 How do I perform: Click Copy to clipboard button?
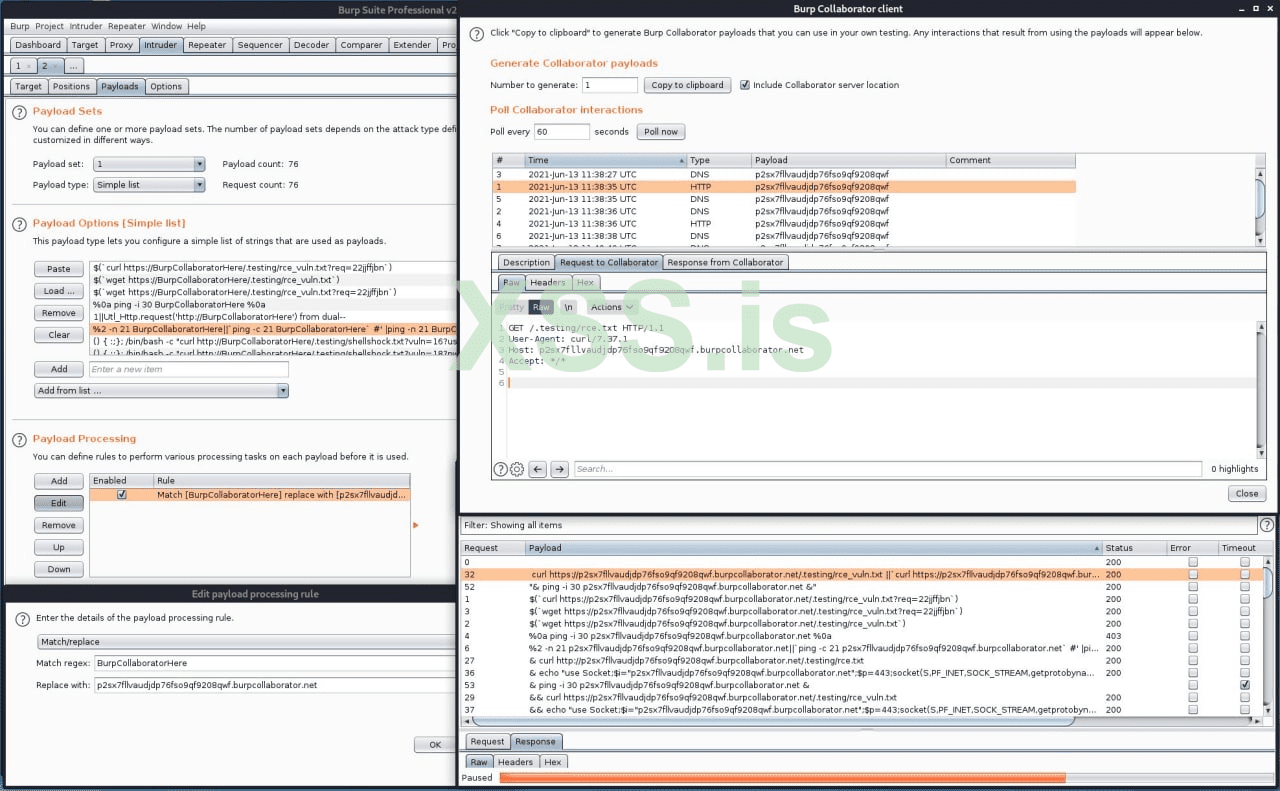[687, 85]
